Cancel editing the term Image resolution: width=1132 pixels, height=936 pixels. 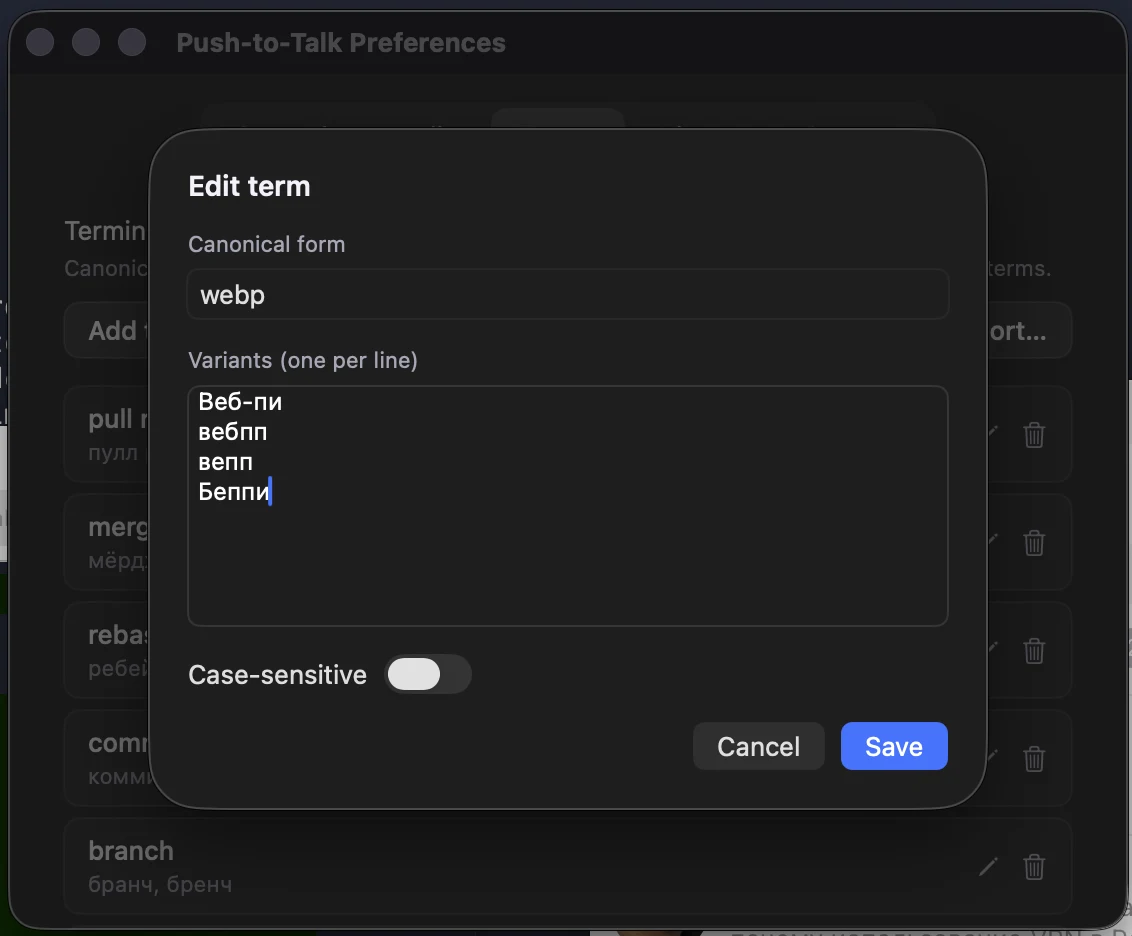tap(758, 746)
